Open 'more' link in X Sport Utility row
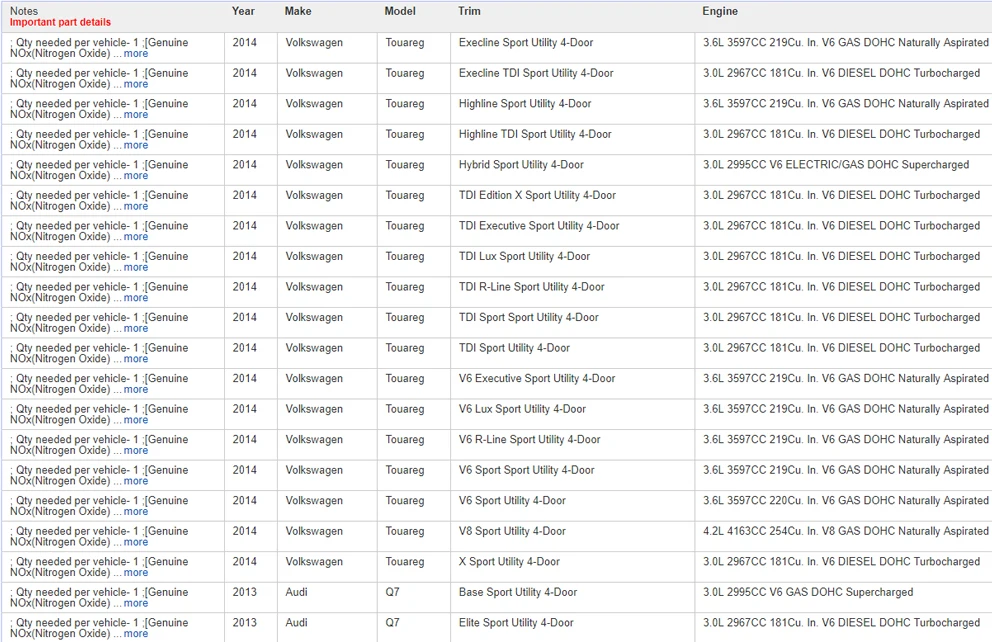 click(135, 572)
